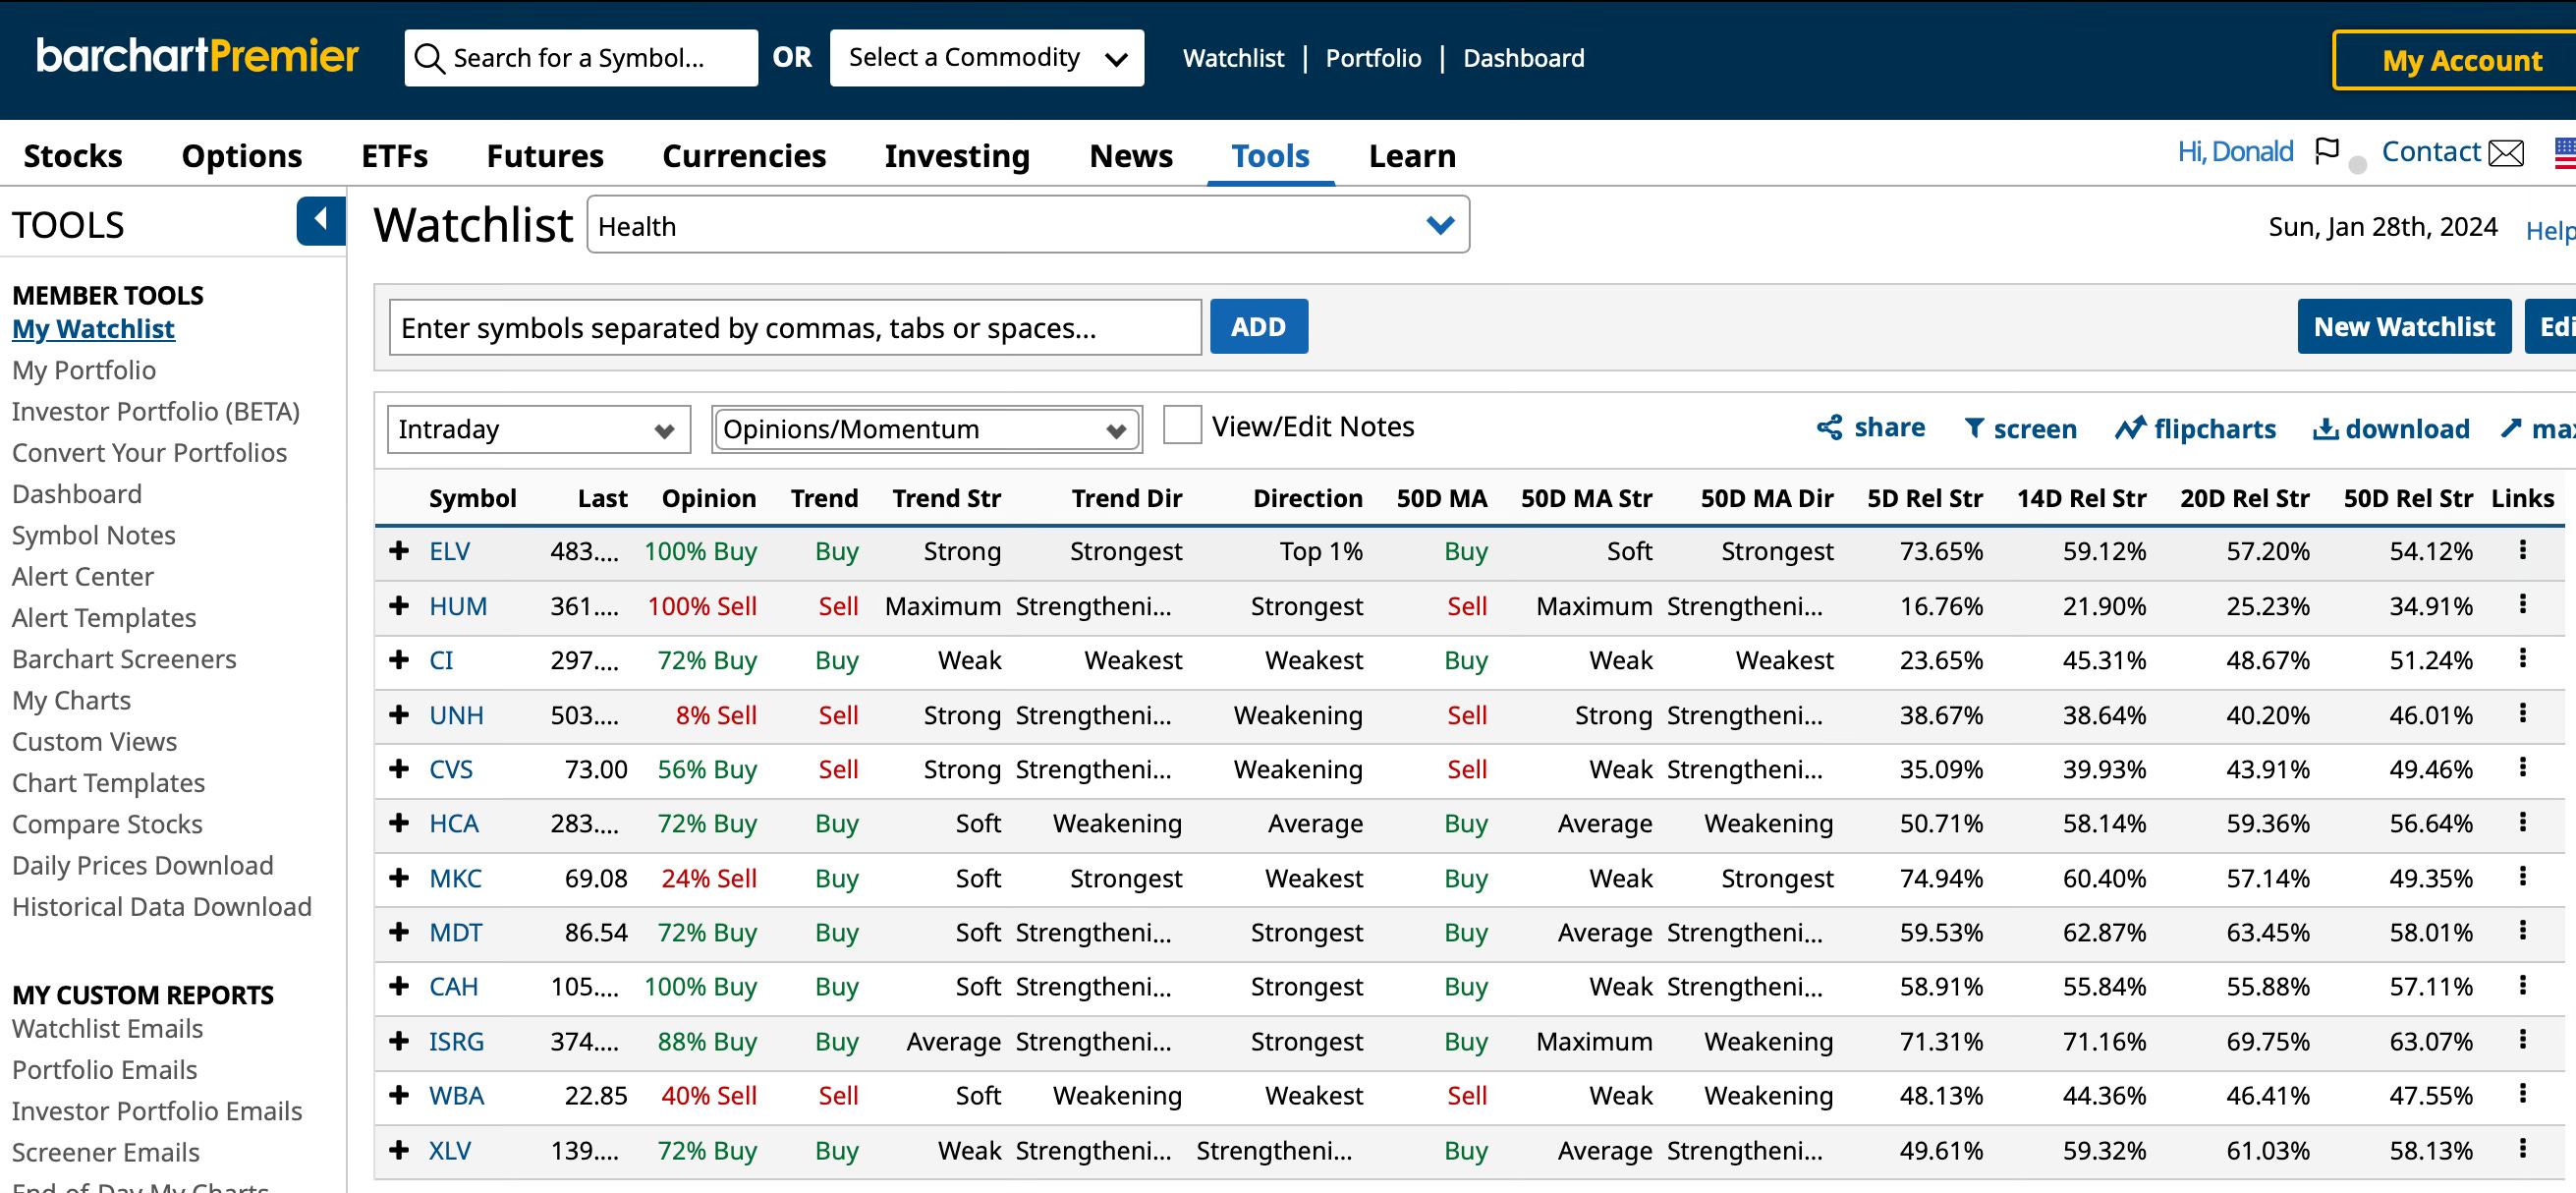Open Alert Center in sidebar

pos(83,576)
